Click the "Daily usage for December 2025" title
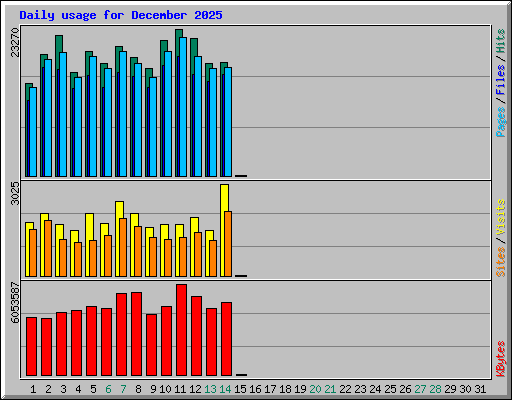Image resolution: width=512 pixels, height=400 pixels. 121,15
